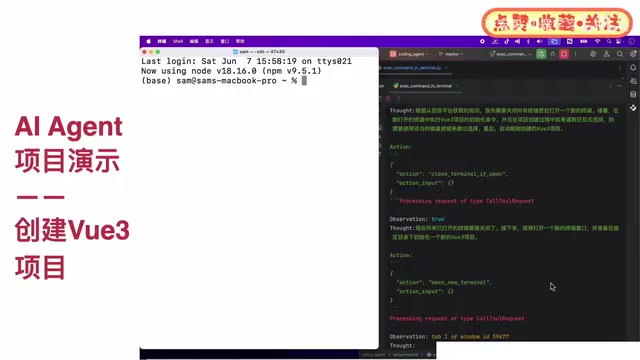Open Run panel options dots

click(x=611, y=86)
